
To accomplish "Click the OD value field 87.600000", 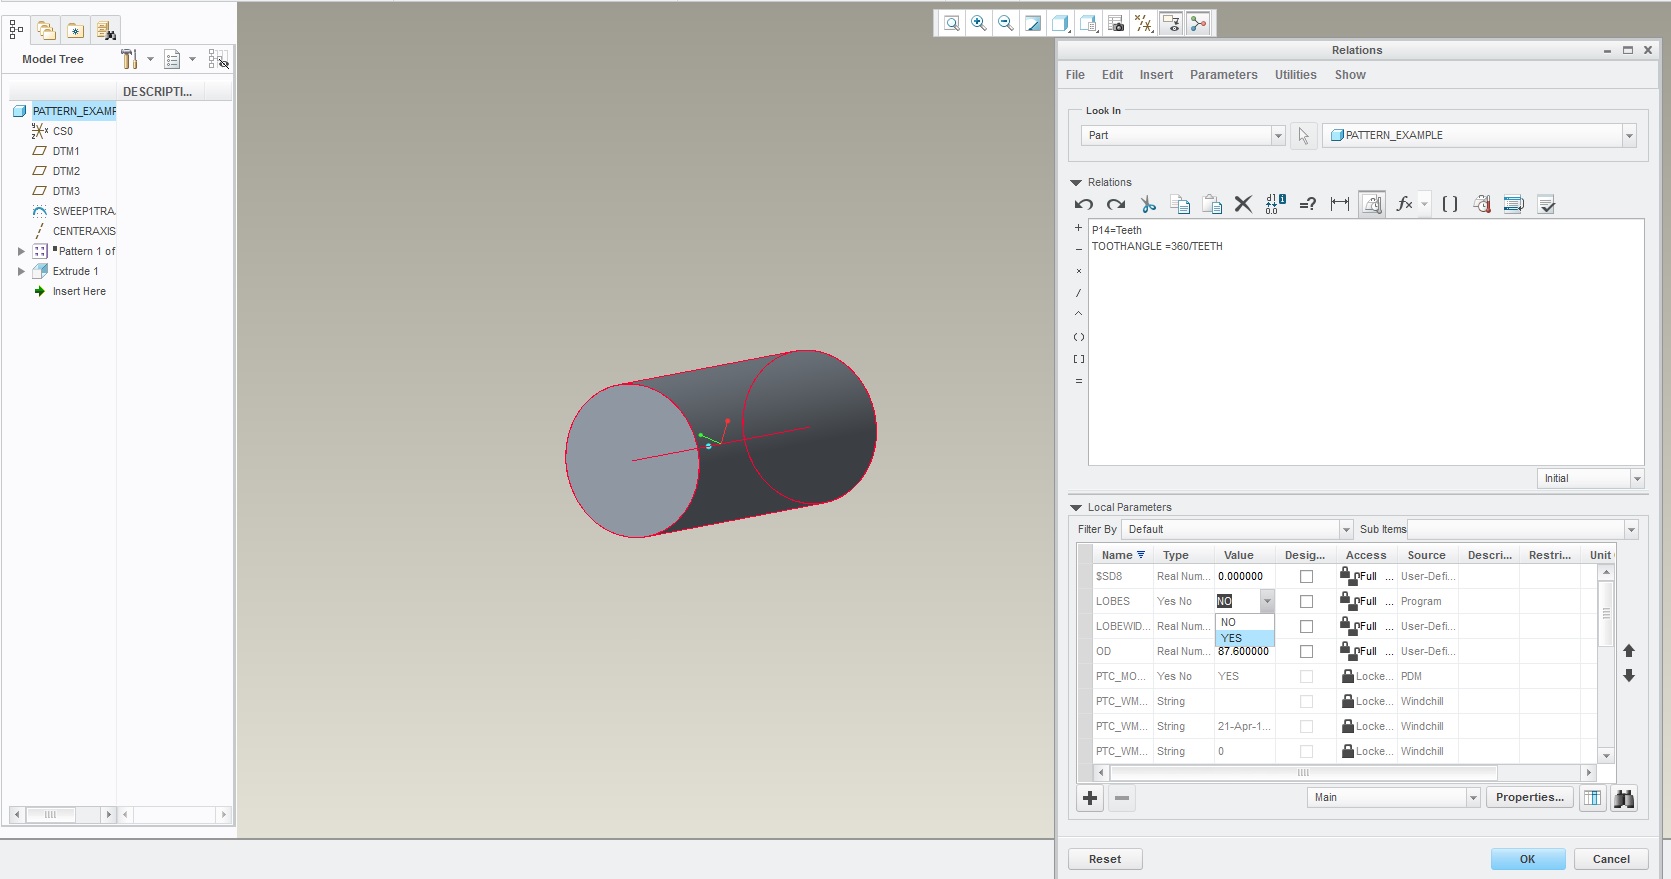I will point(1244,652).
